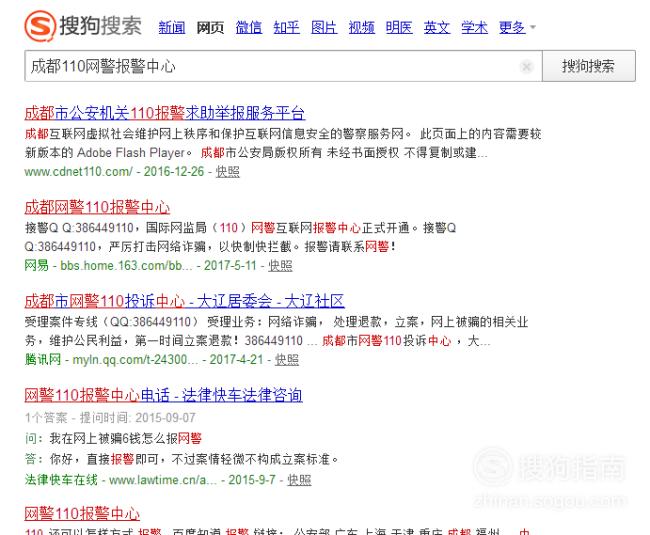
Task: Open 快照 for the lawtime.cn result
Action: [x=299, y=480]
